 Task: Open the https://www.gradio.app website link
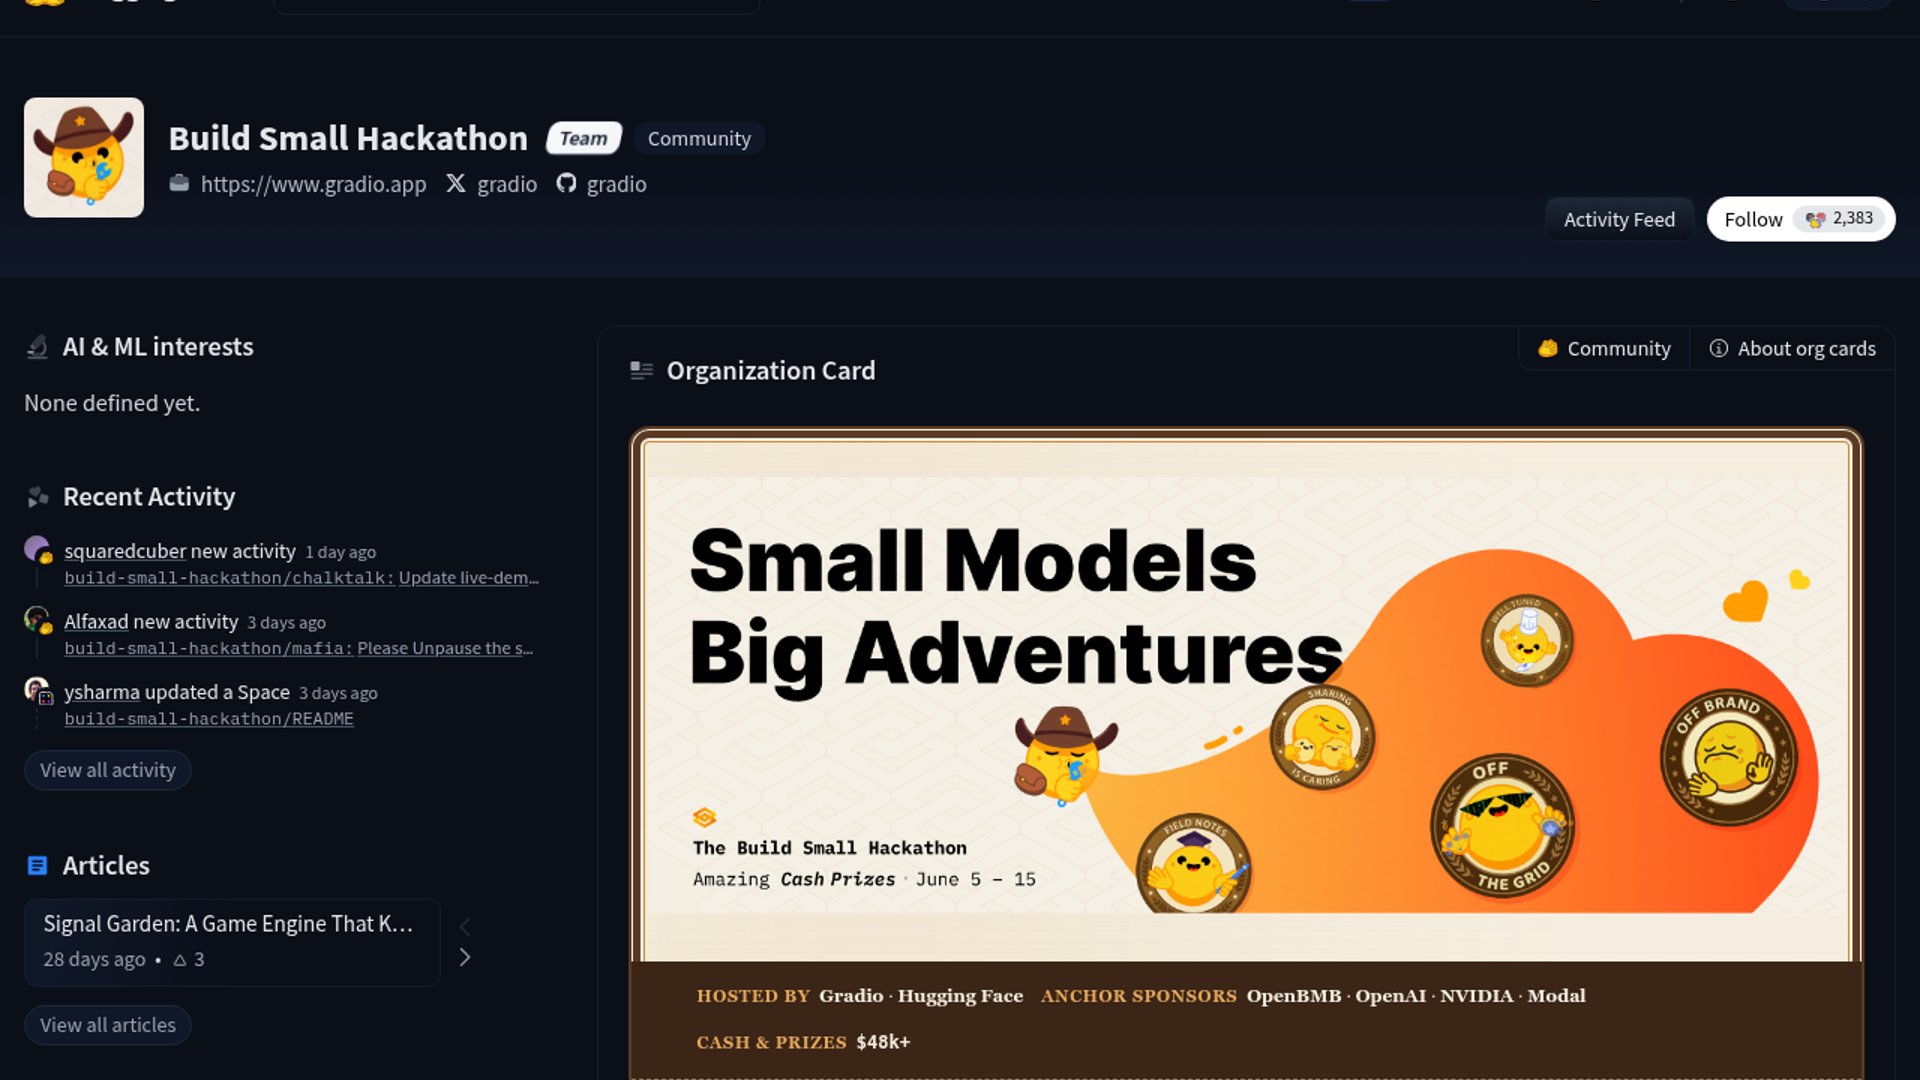pos(313,184)
